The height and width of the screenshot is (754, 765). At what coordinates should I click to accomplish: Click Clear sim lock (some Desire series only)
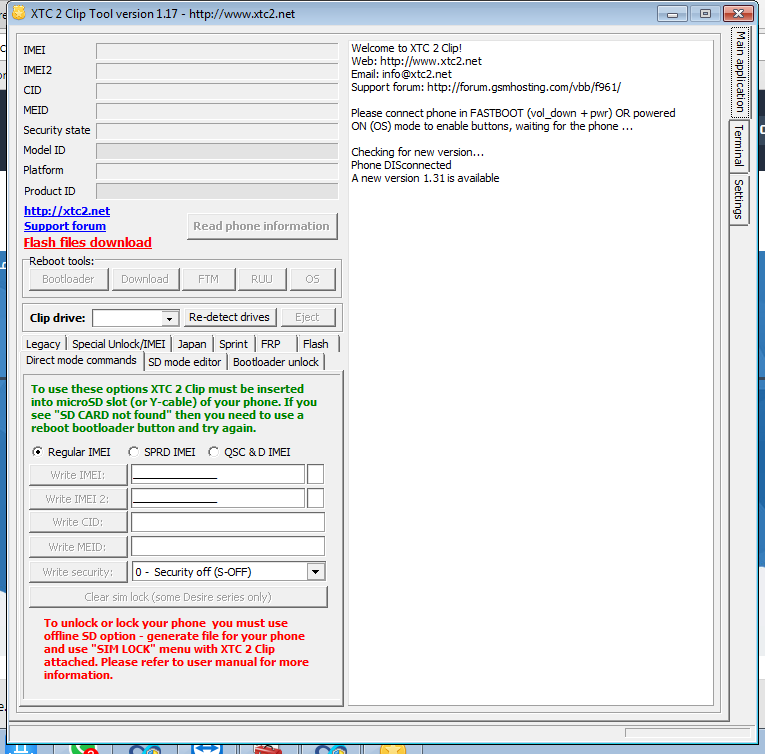coord(178,597)
